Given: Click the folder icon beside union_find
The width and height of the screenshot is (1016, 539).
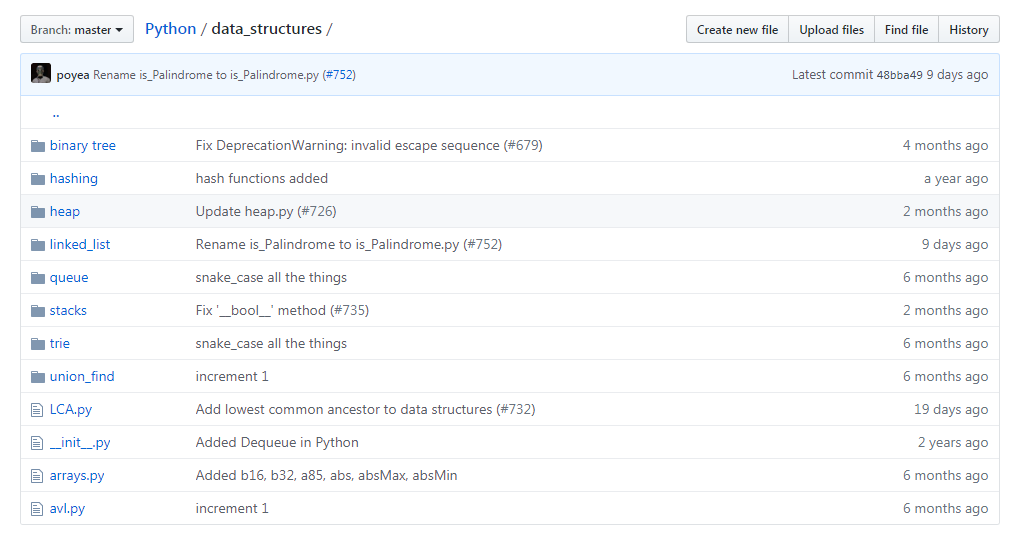Looking at the screenshot, I should 38,377.
